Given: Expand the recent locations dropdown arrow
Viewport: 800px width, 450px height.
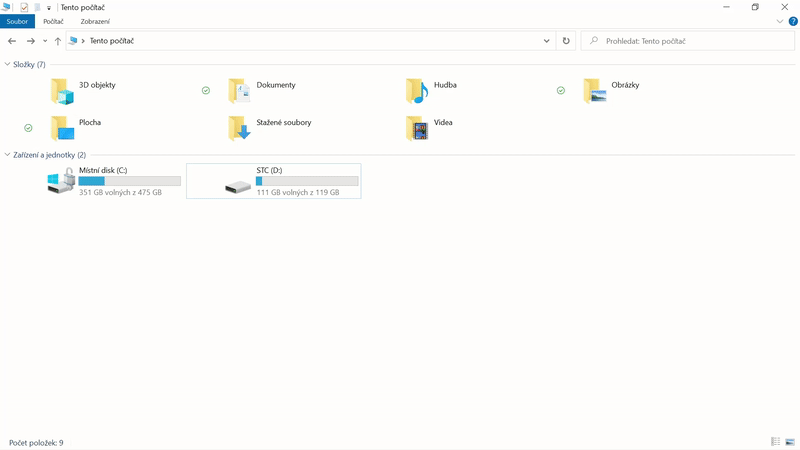Looking at the screenshot, I should click(44, 41).
